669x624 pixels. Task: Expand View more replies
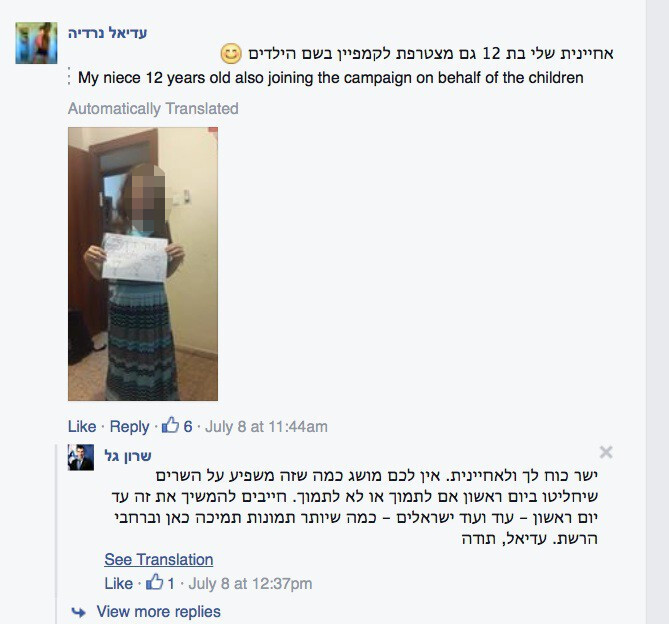point(159,612)
